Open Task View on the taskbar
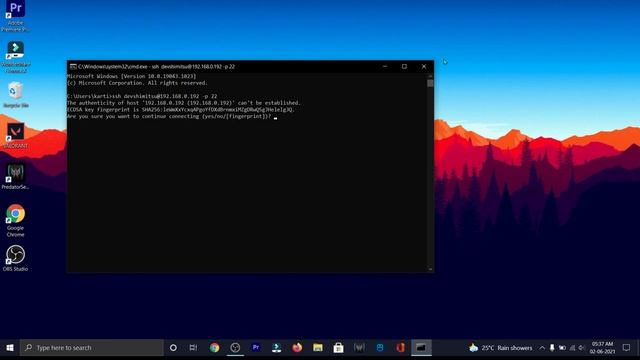Image resolution: width=640 pixels, height=360 pixels. click(193, 348)
